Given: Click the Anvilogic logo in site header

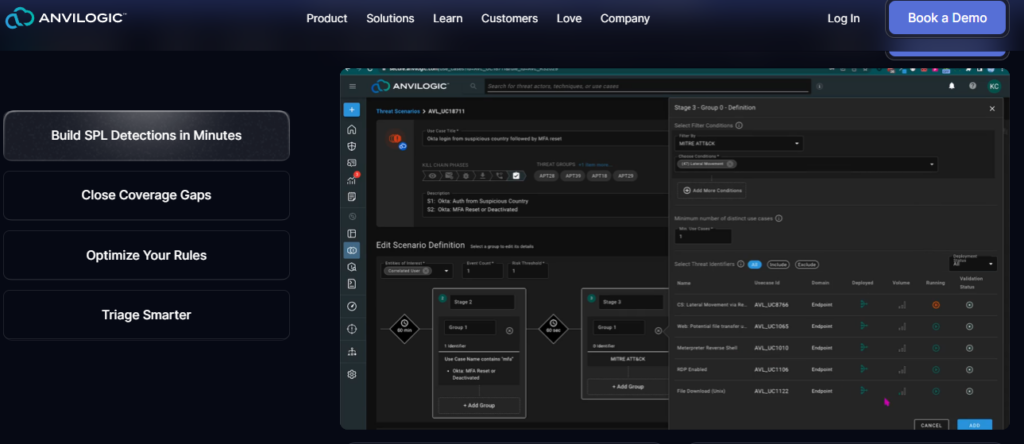Looking at the screenshot, I should tap(66, 18).
